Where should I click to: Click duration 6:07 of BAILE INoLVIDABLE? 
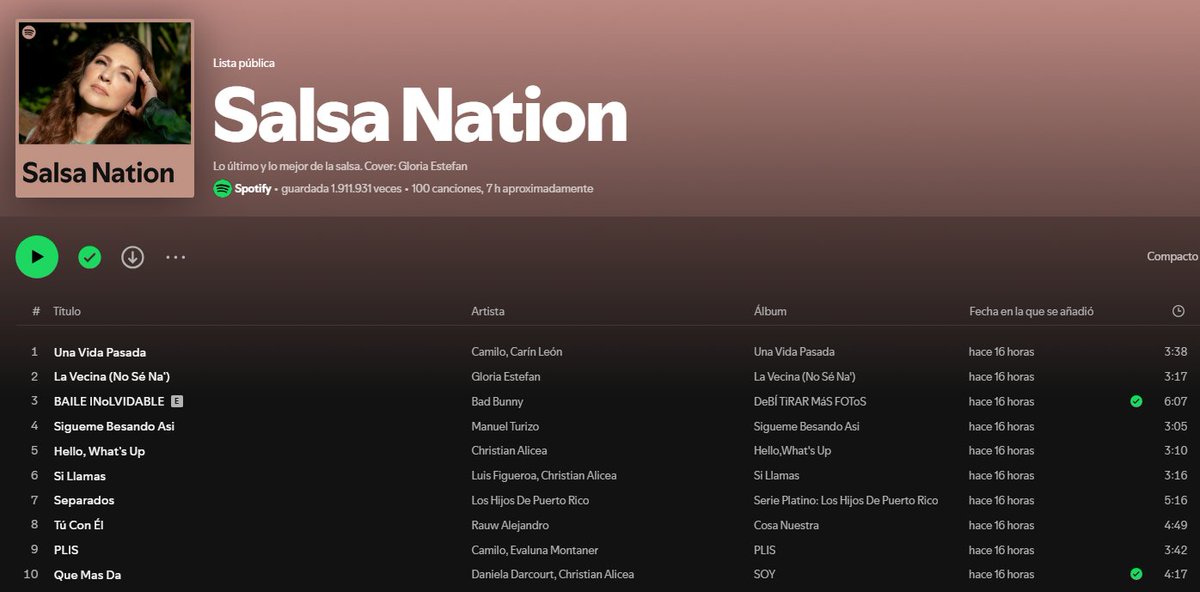coord(1176,401)
